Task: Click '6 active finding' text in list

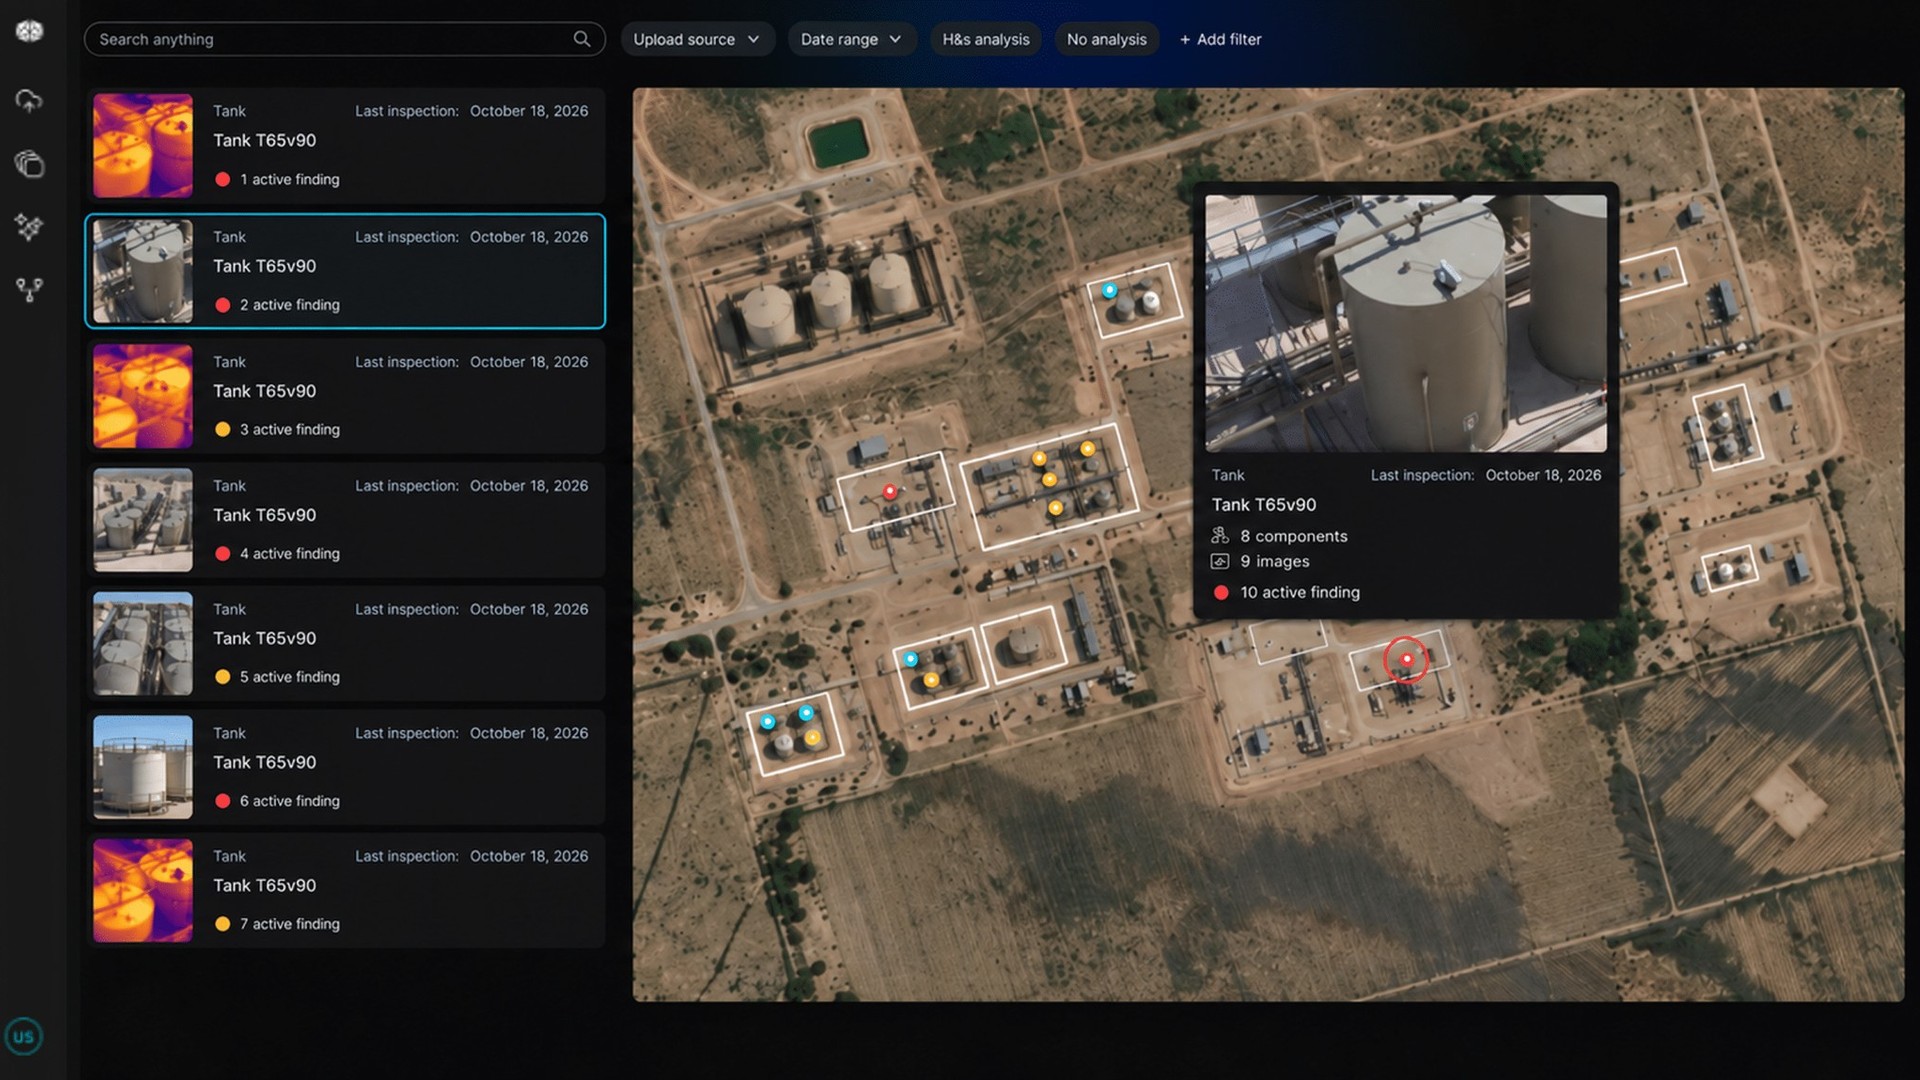Action: [x=289, y=801]
